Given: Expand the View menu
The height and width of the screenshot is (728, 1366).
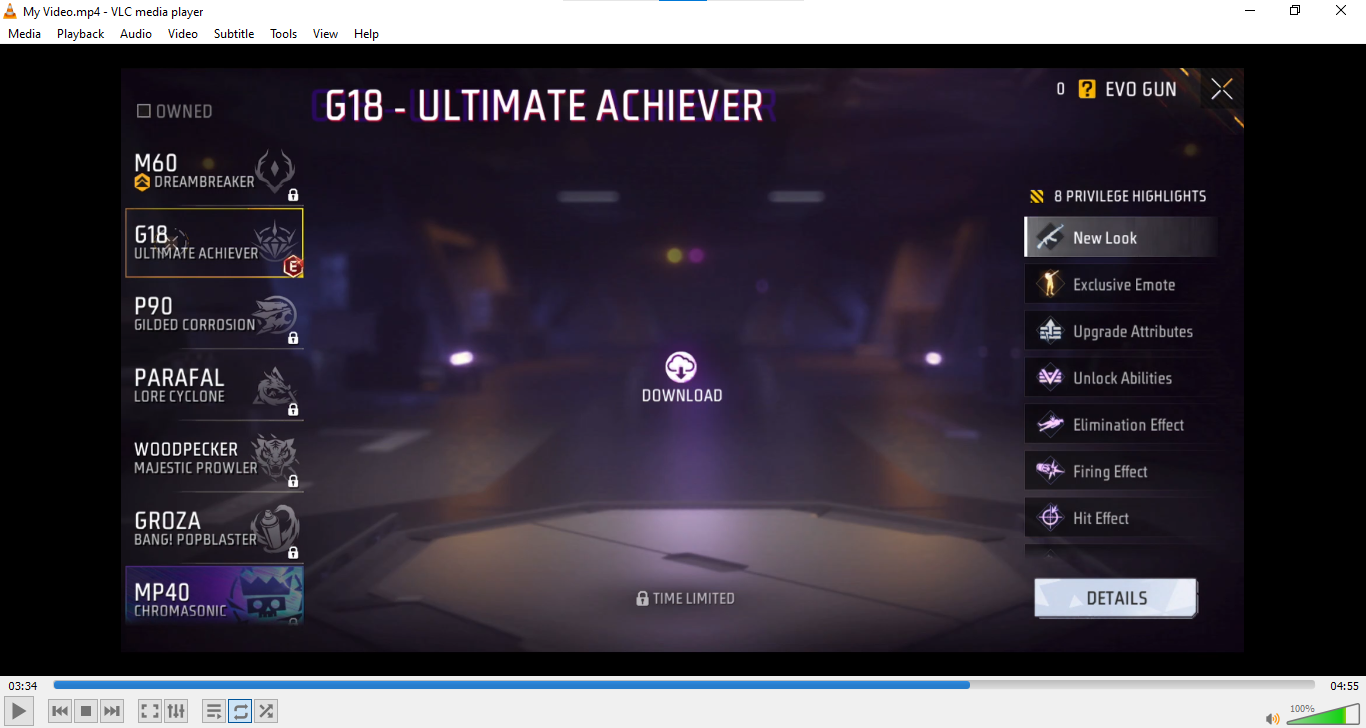Looking at the screenshot, I should 325,33.
